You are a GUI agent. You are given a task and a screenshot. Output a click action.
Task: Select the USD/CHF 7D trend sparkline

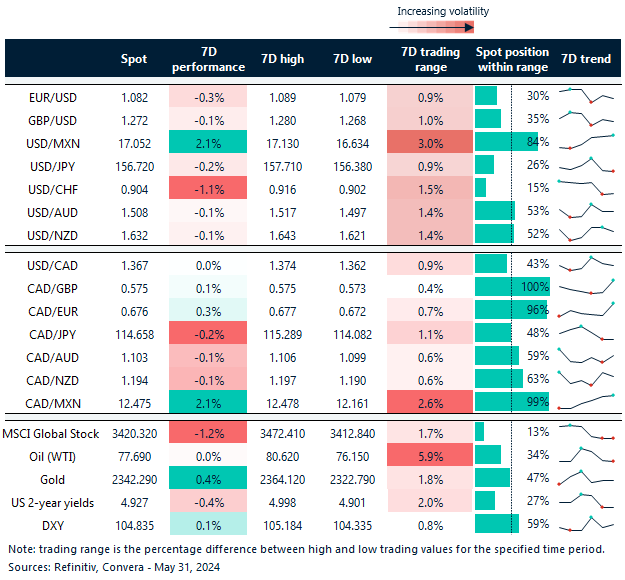click(x=586, y=187)
